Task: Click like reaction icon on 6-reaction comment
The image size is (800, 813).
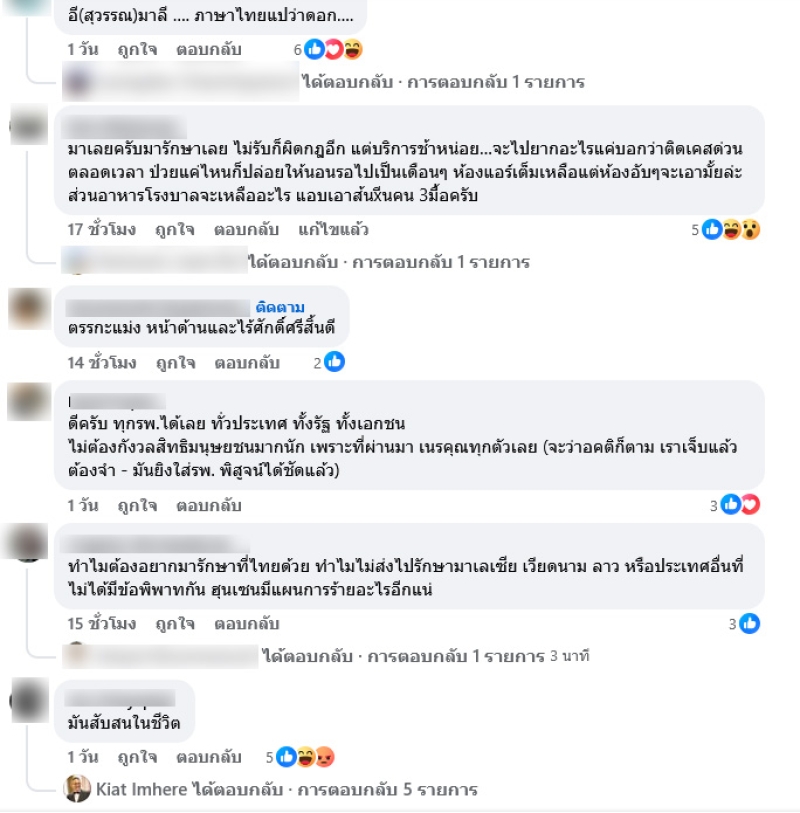Action: click(x=314, y=49)
